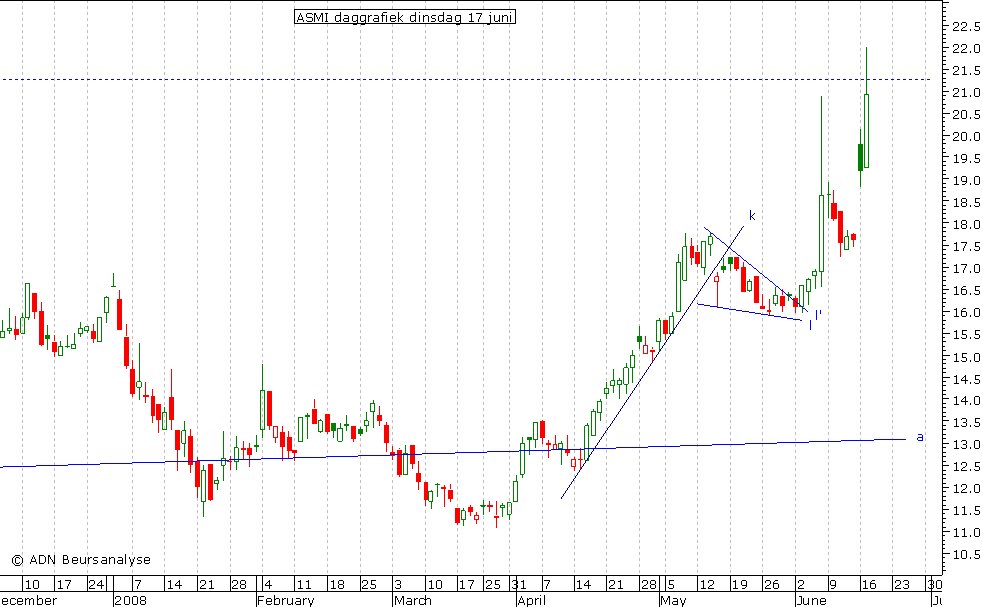Select date label '12' on time axis
Viewport: 983px width, 607px height.
[707, 584]
